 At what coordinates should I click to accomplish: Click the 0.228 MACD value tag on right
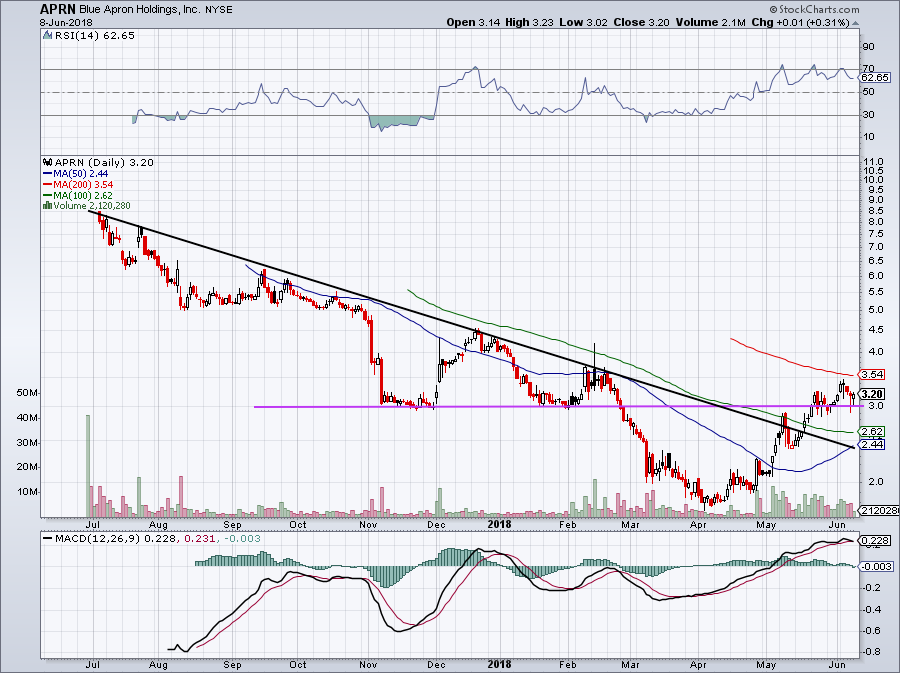point(875,540)
